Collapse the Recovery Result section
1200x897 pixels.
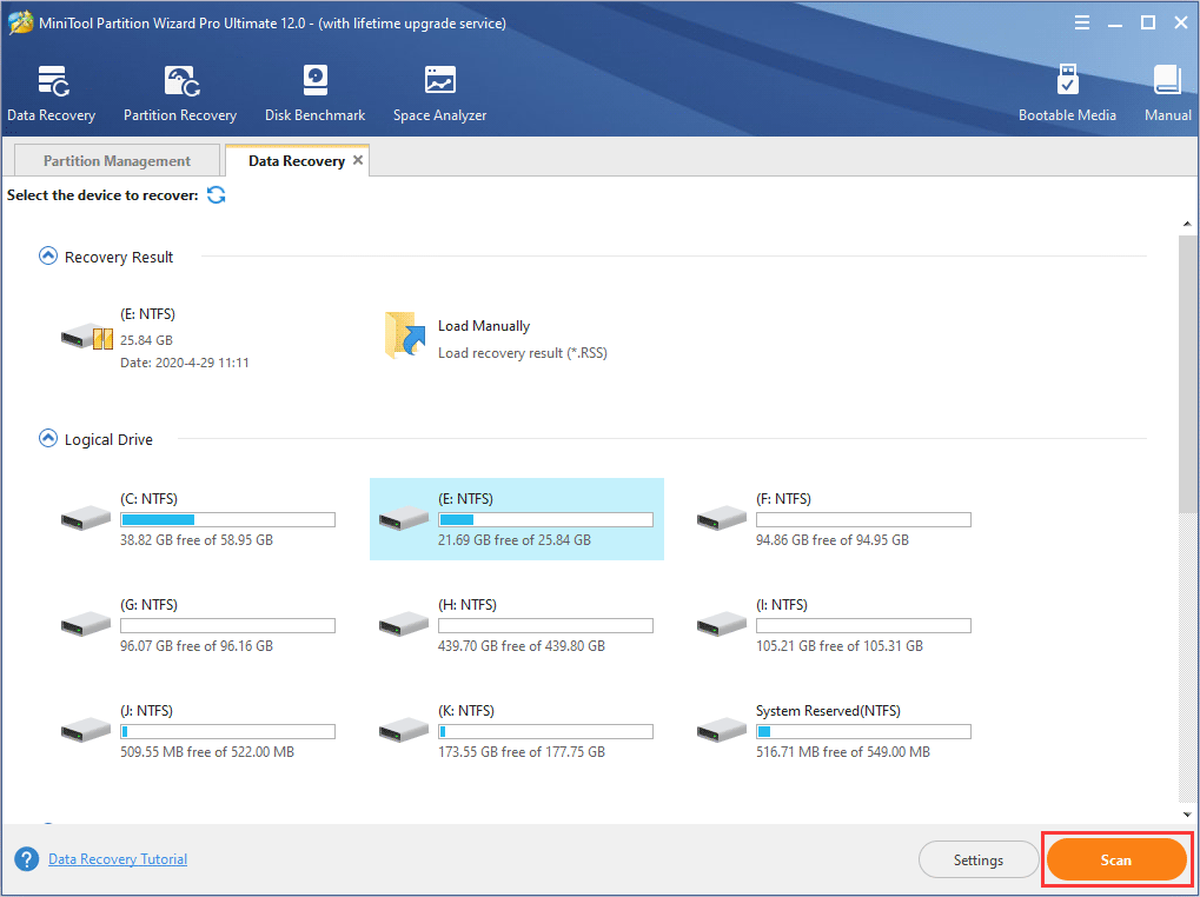(47, 256)
